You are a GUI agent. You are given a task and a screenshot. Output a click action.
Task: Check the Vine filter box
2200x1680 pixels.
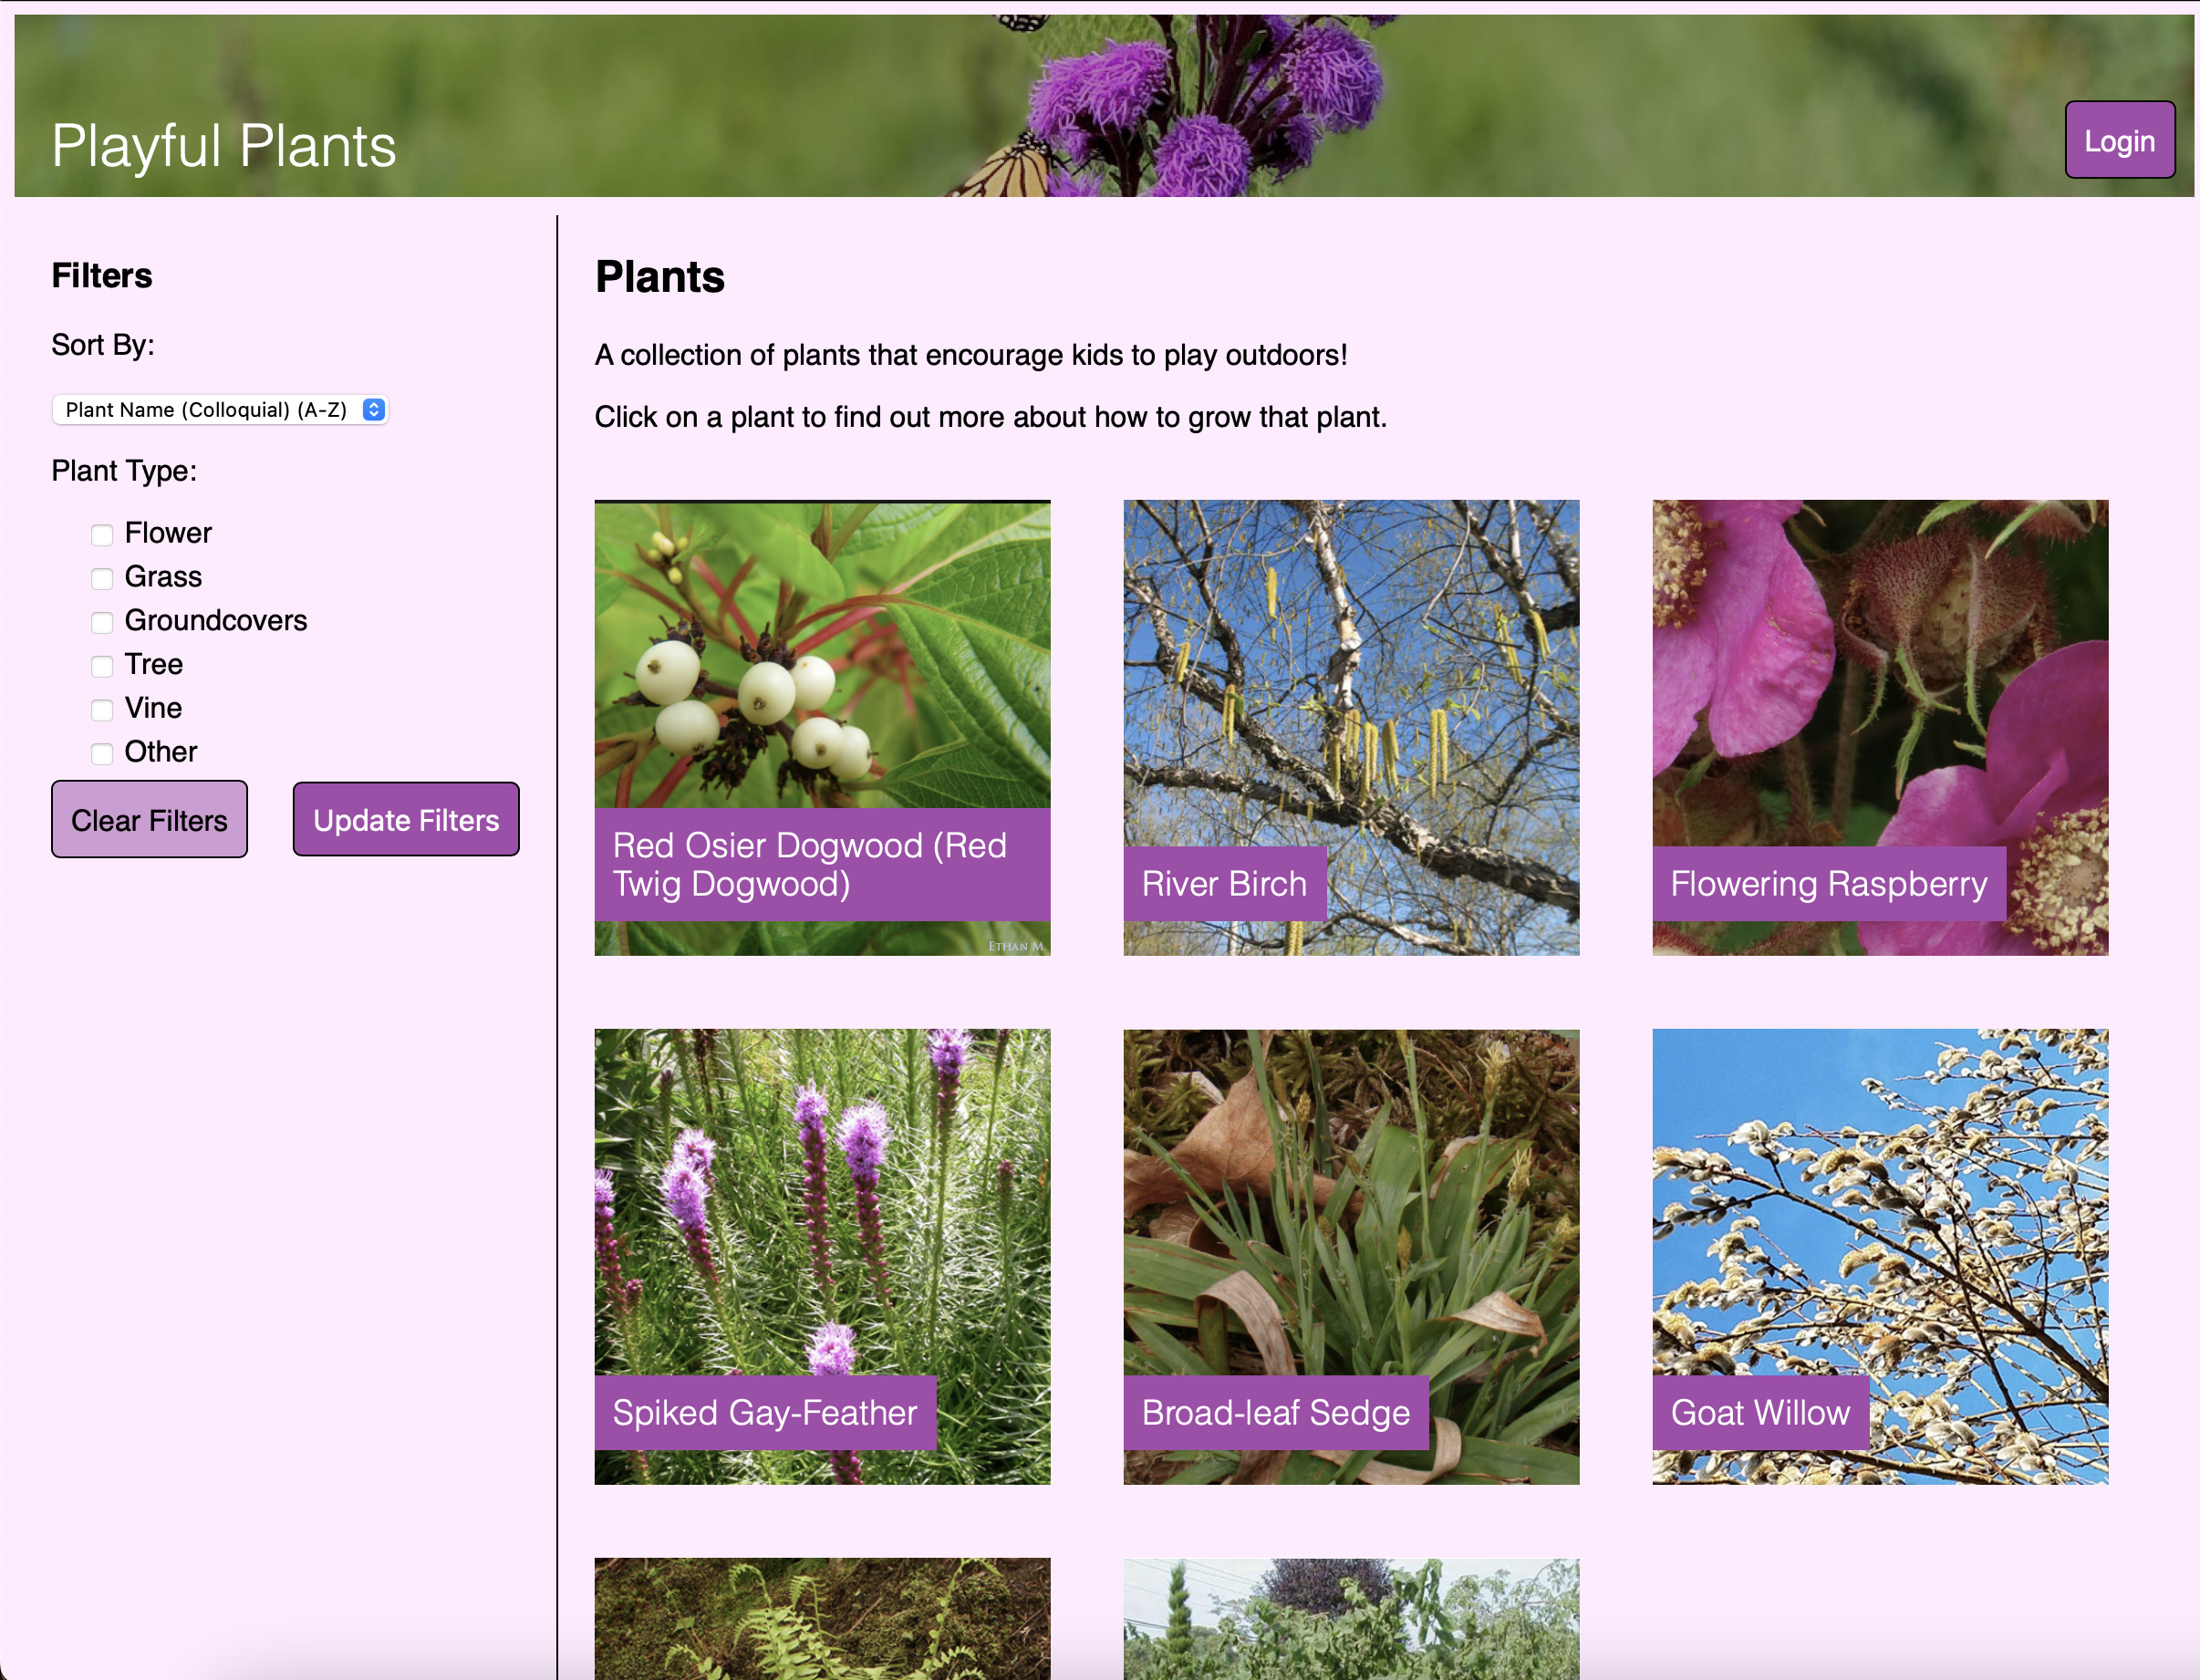point(102,710)
